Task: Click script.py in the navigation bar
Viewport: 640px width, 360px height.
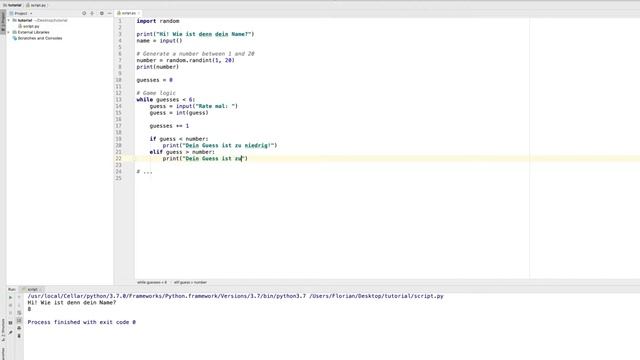Action: (36, 5)
